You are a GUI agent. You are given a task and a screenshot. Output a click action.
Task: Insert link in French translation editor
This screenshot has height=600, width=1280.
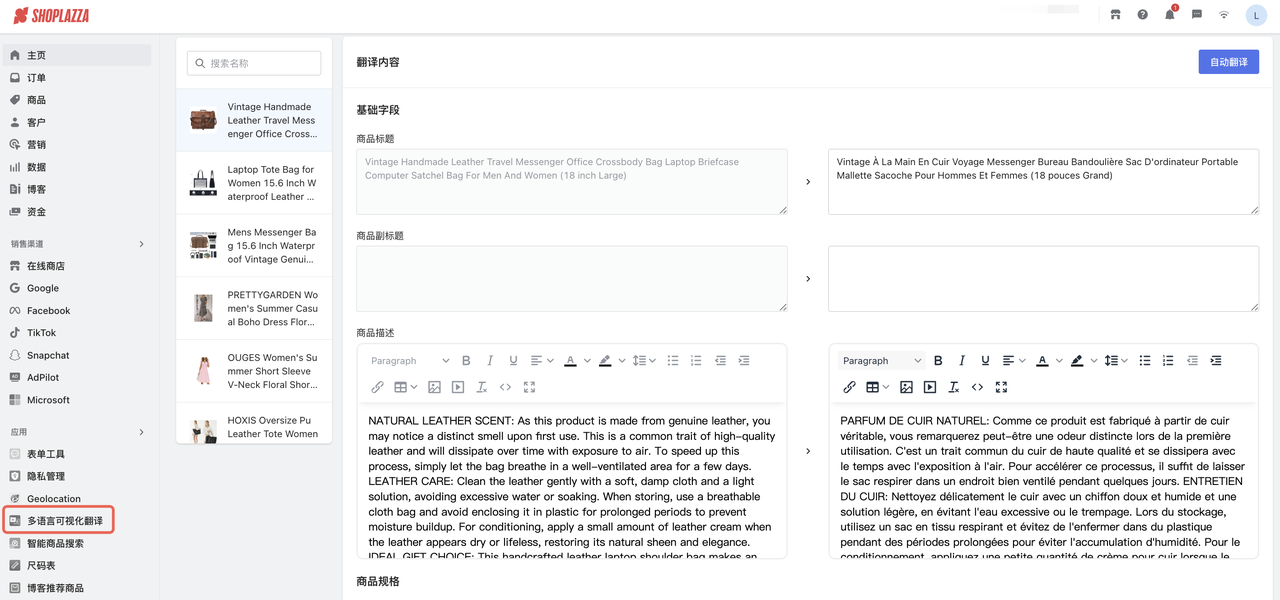coord(849,387)
